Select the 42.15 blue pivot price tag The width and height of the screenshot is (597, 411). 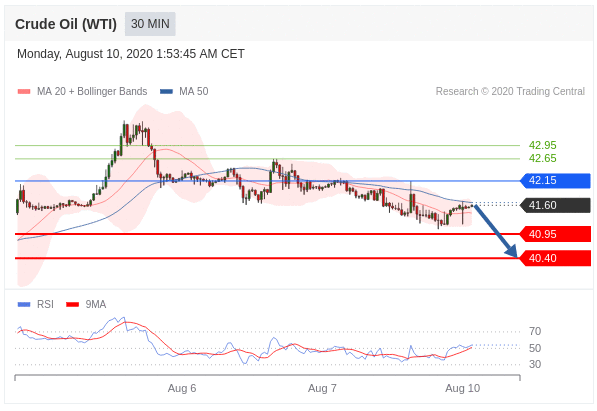coord(555,181)
